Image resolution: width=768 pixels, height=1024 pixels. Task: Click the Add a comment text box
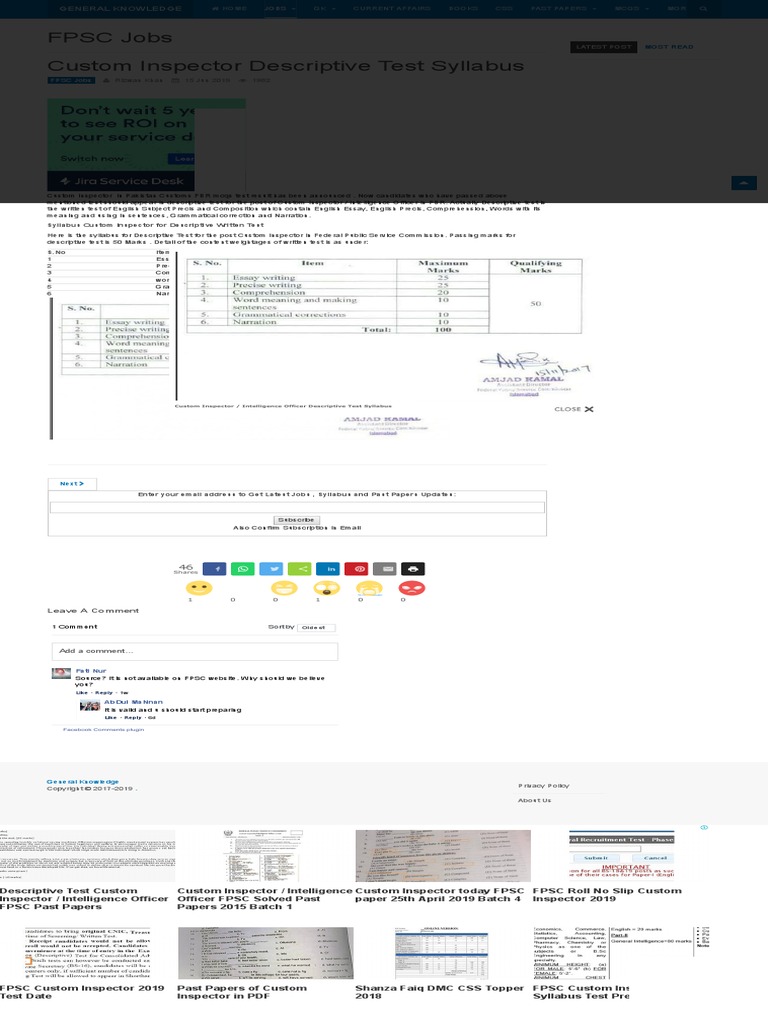pos(195,651)
